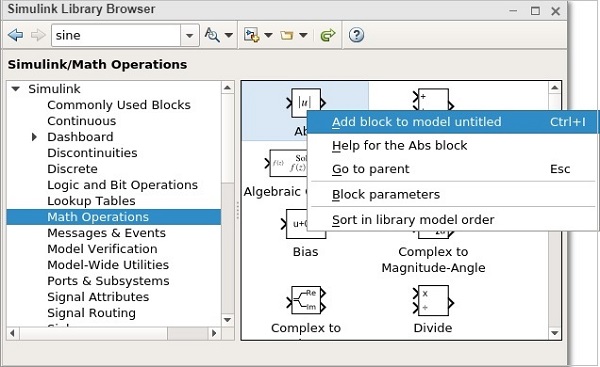Select the Continuous library
The image size is (600, 367).
(82, 121)
